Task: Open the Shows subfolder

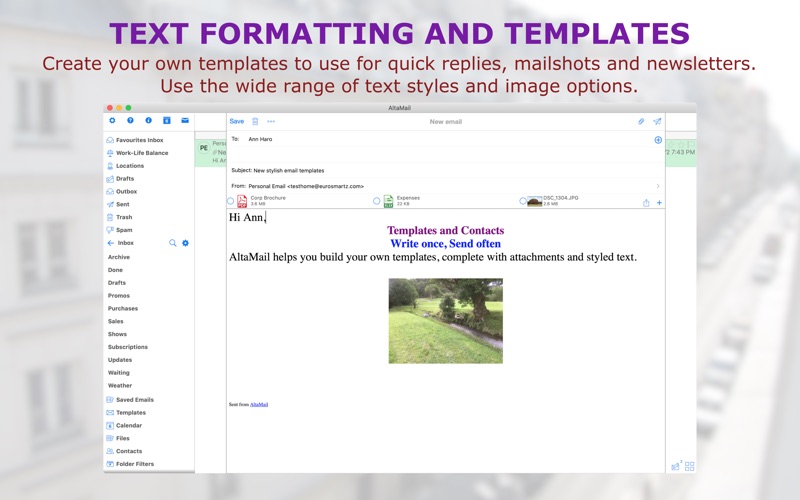Action: [117, 334]
